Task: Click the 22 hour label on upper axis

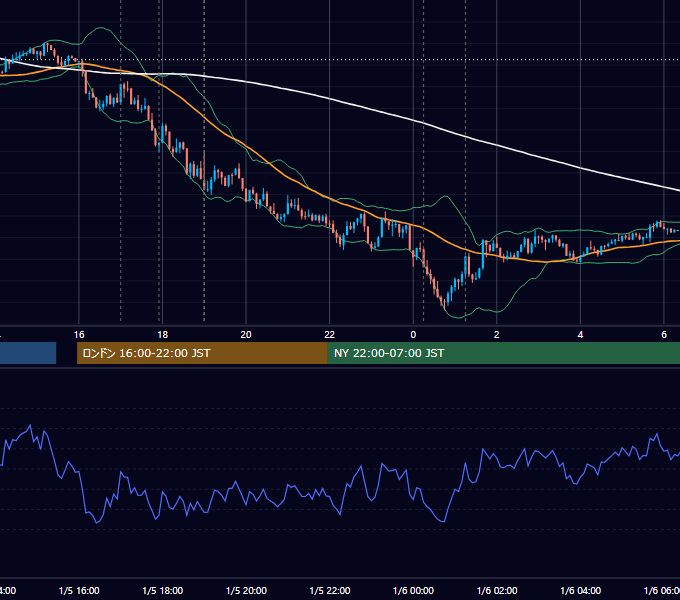Action: (x=330, y=335)
